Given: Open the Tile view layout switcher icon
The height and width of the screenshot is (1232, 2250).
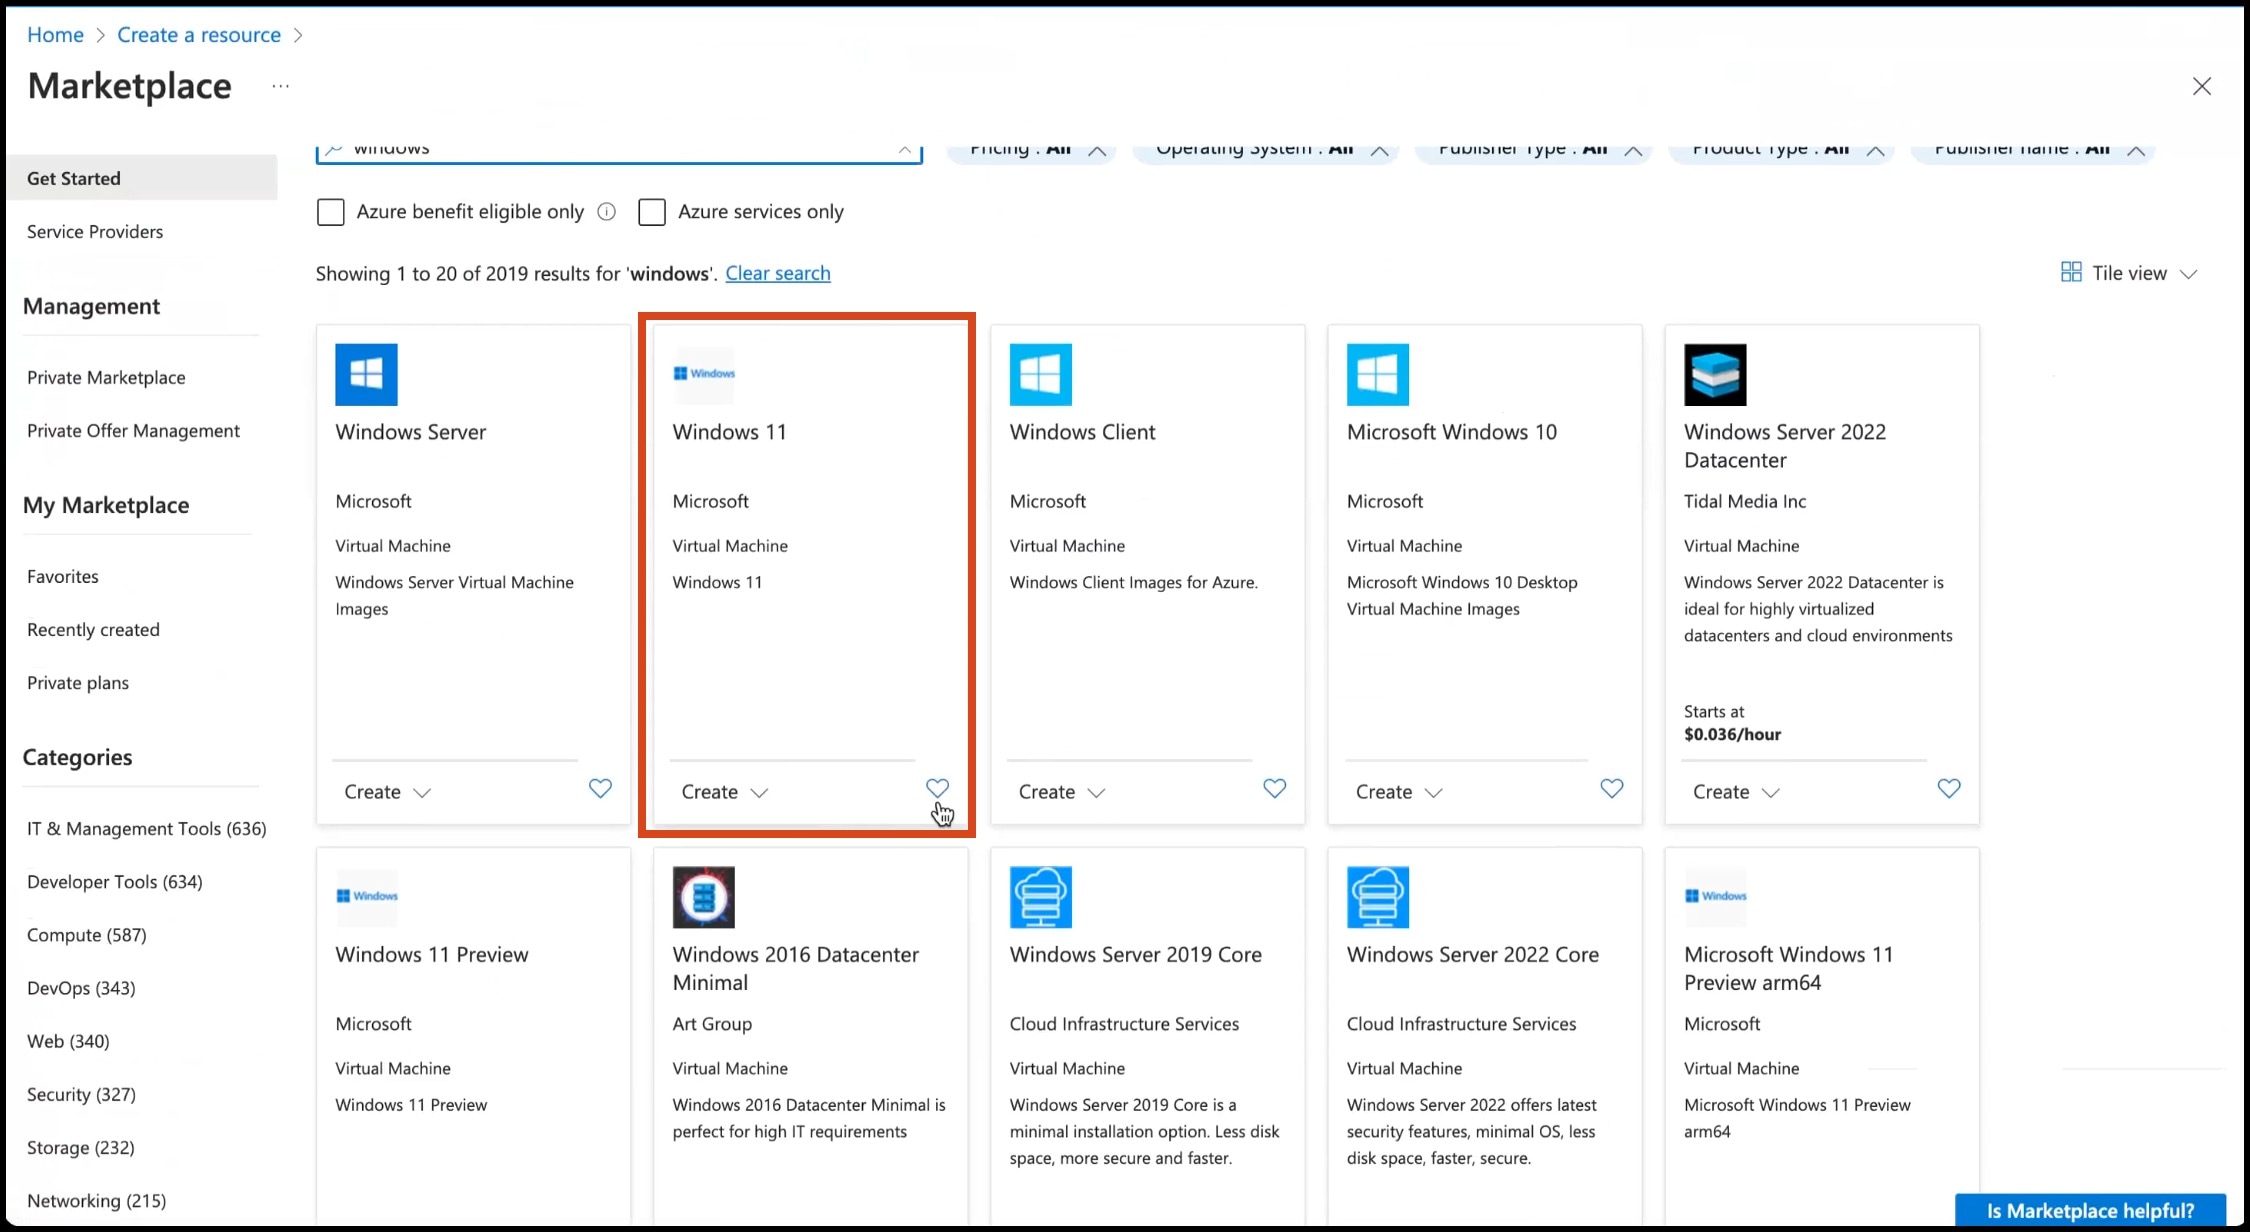Looking at the screenshot, I should click(x=2072, y=271).
